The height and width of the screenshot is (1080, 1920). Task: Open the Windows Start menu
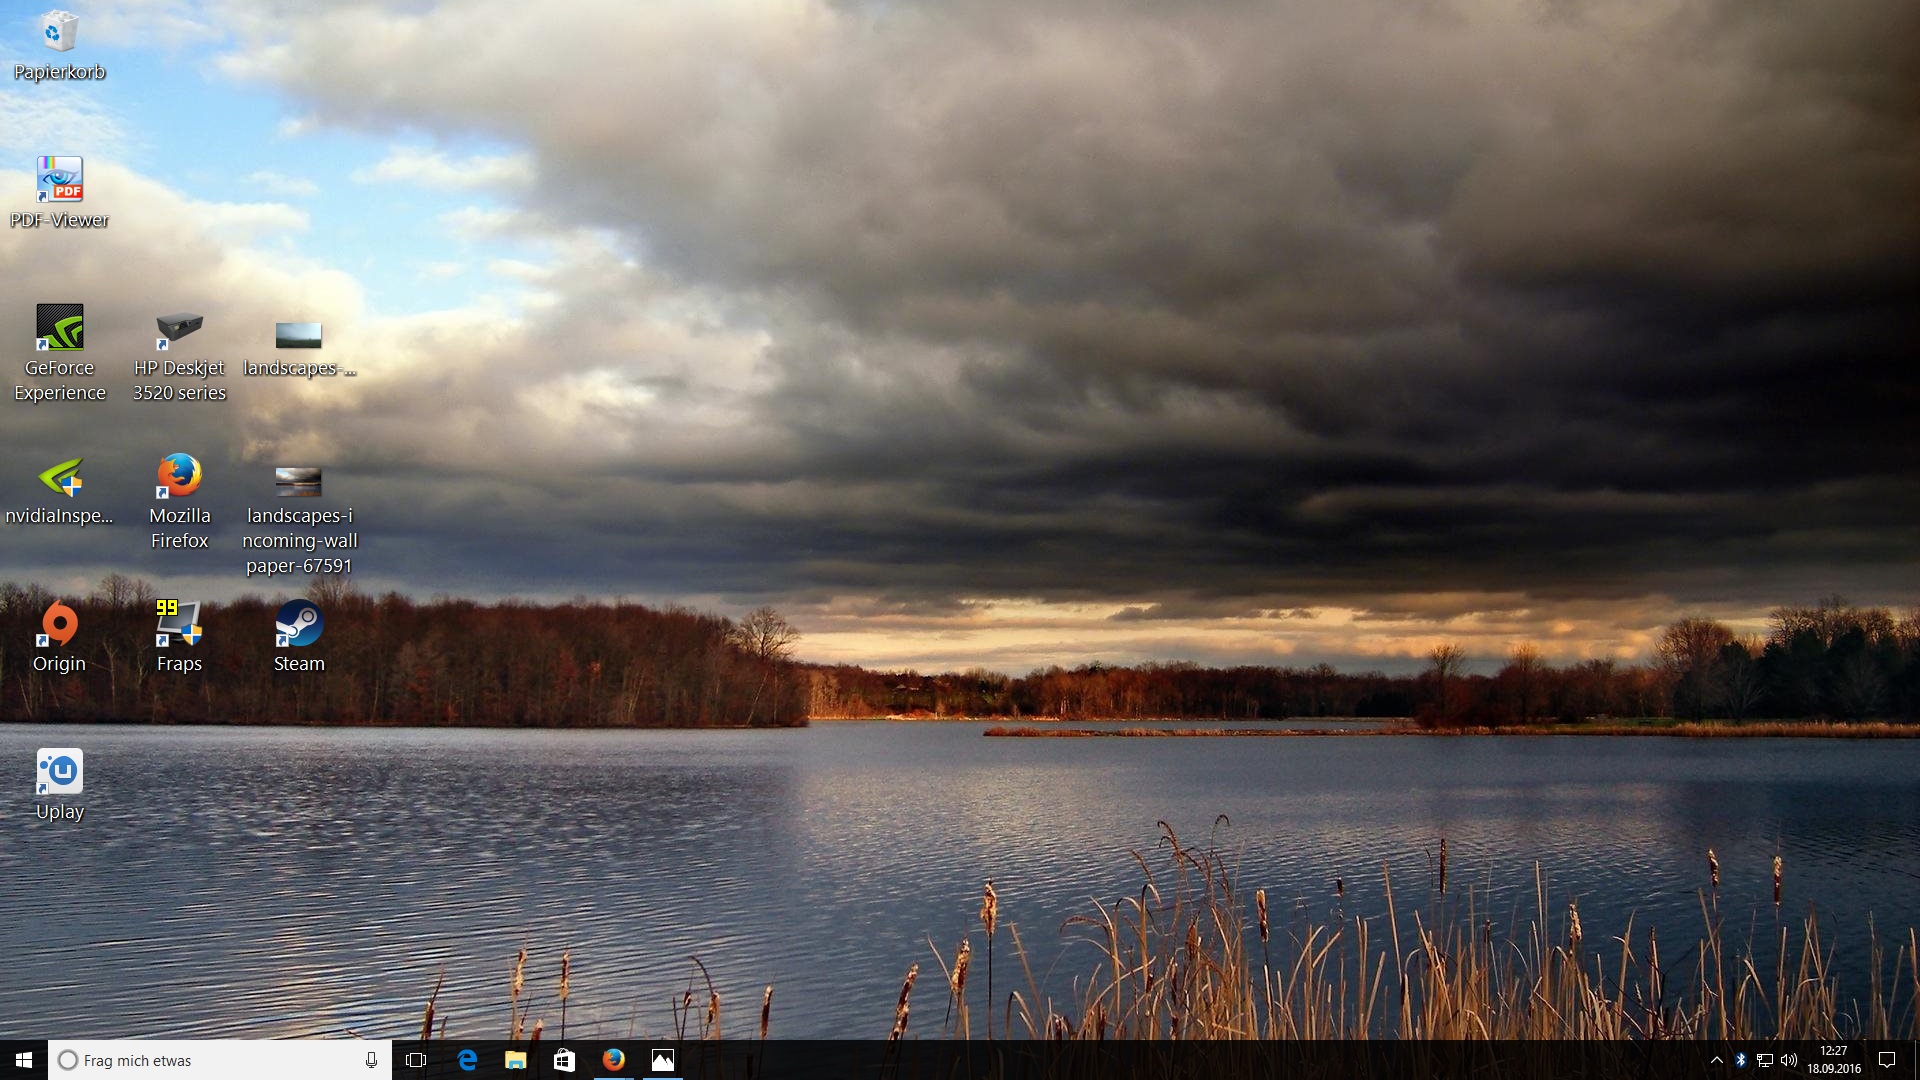(x=24, y=1060)
